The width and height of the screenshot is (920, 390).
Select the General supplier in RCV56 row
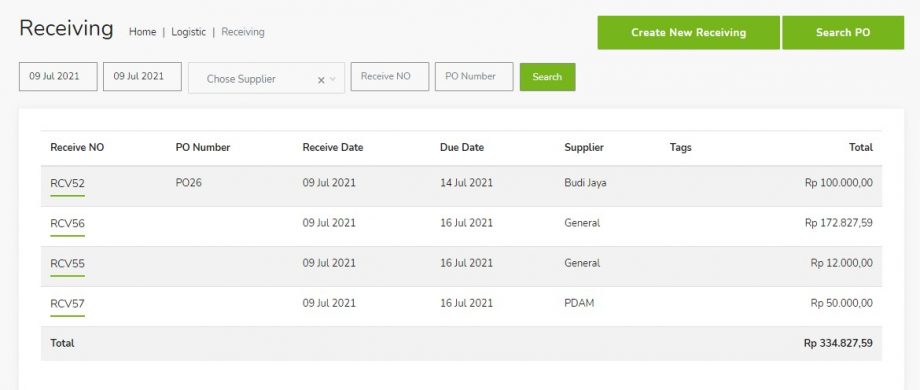pos(582,223)
